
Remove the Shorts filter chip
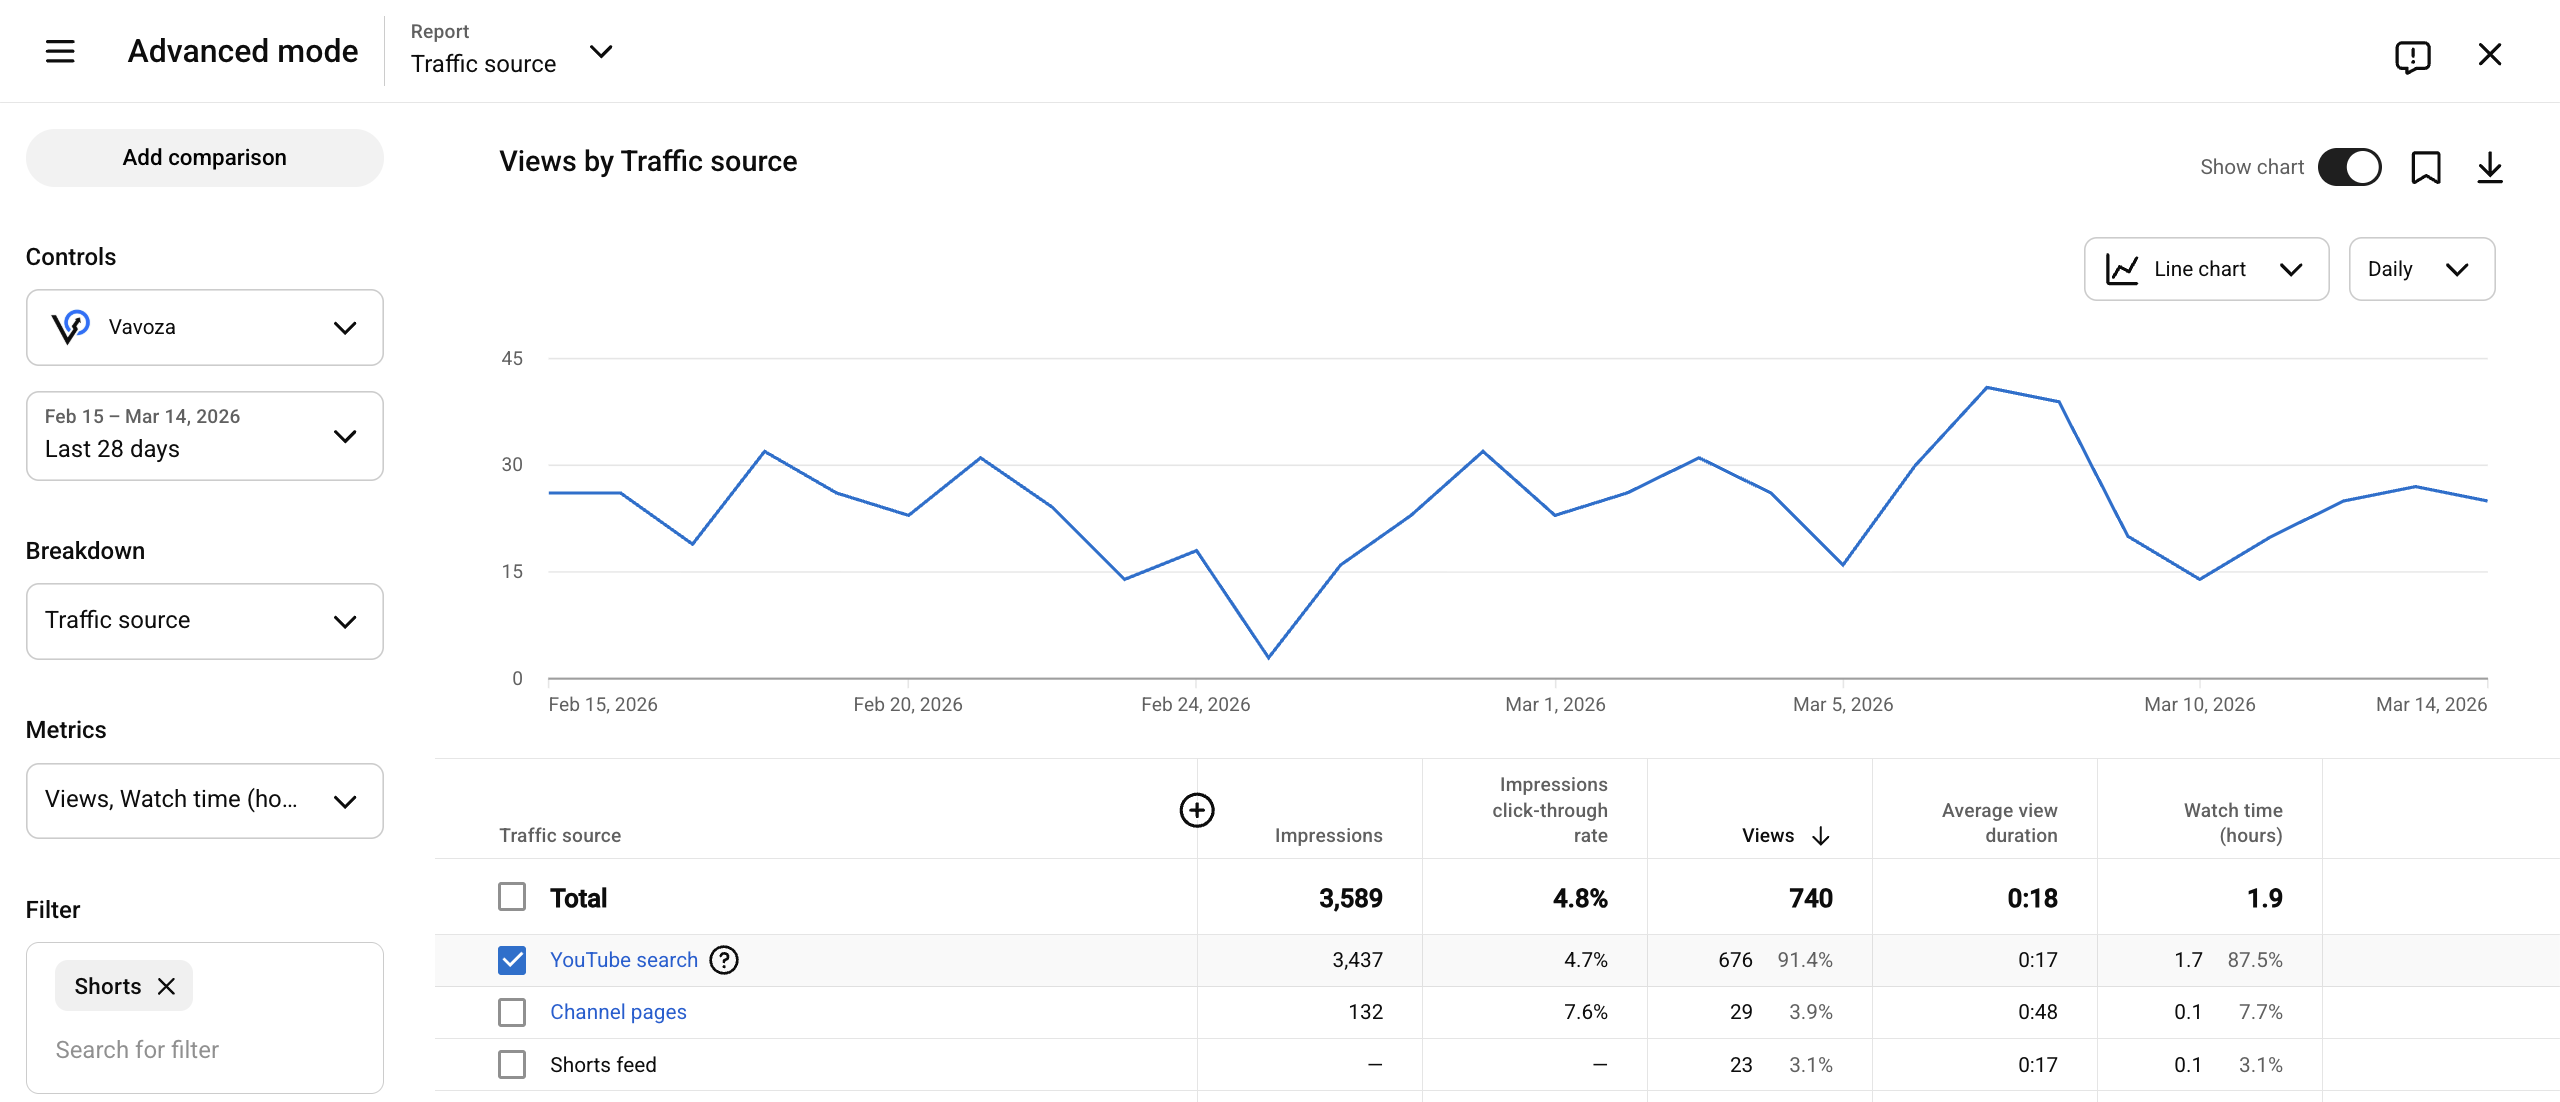point(167,986)
